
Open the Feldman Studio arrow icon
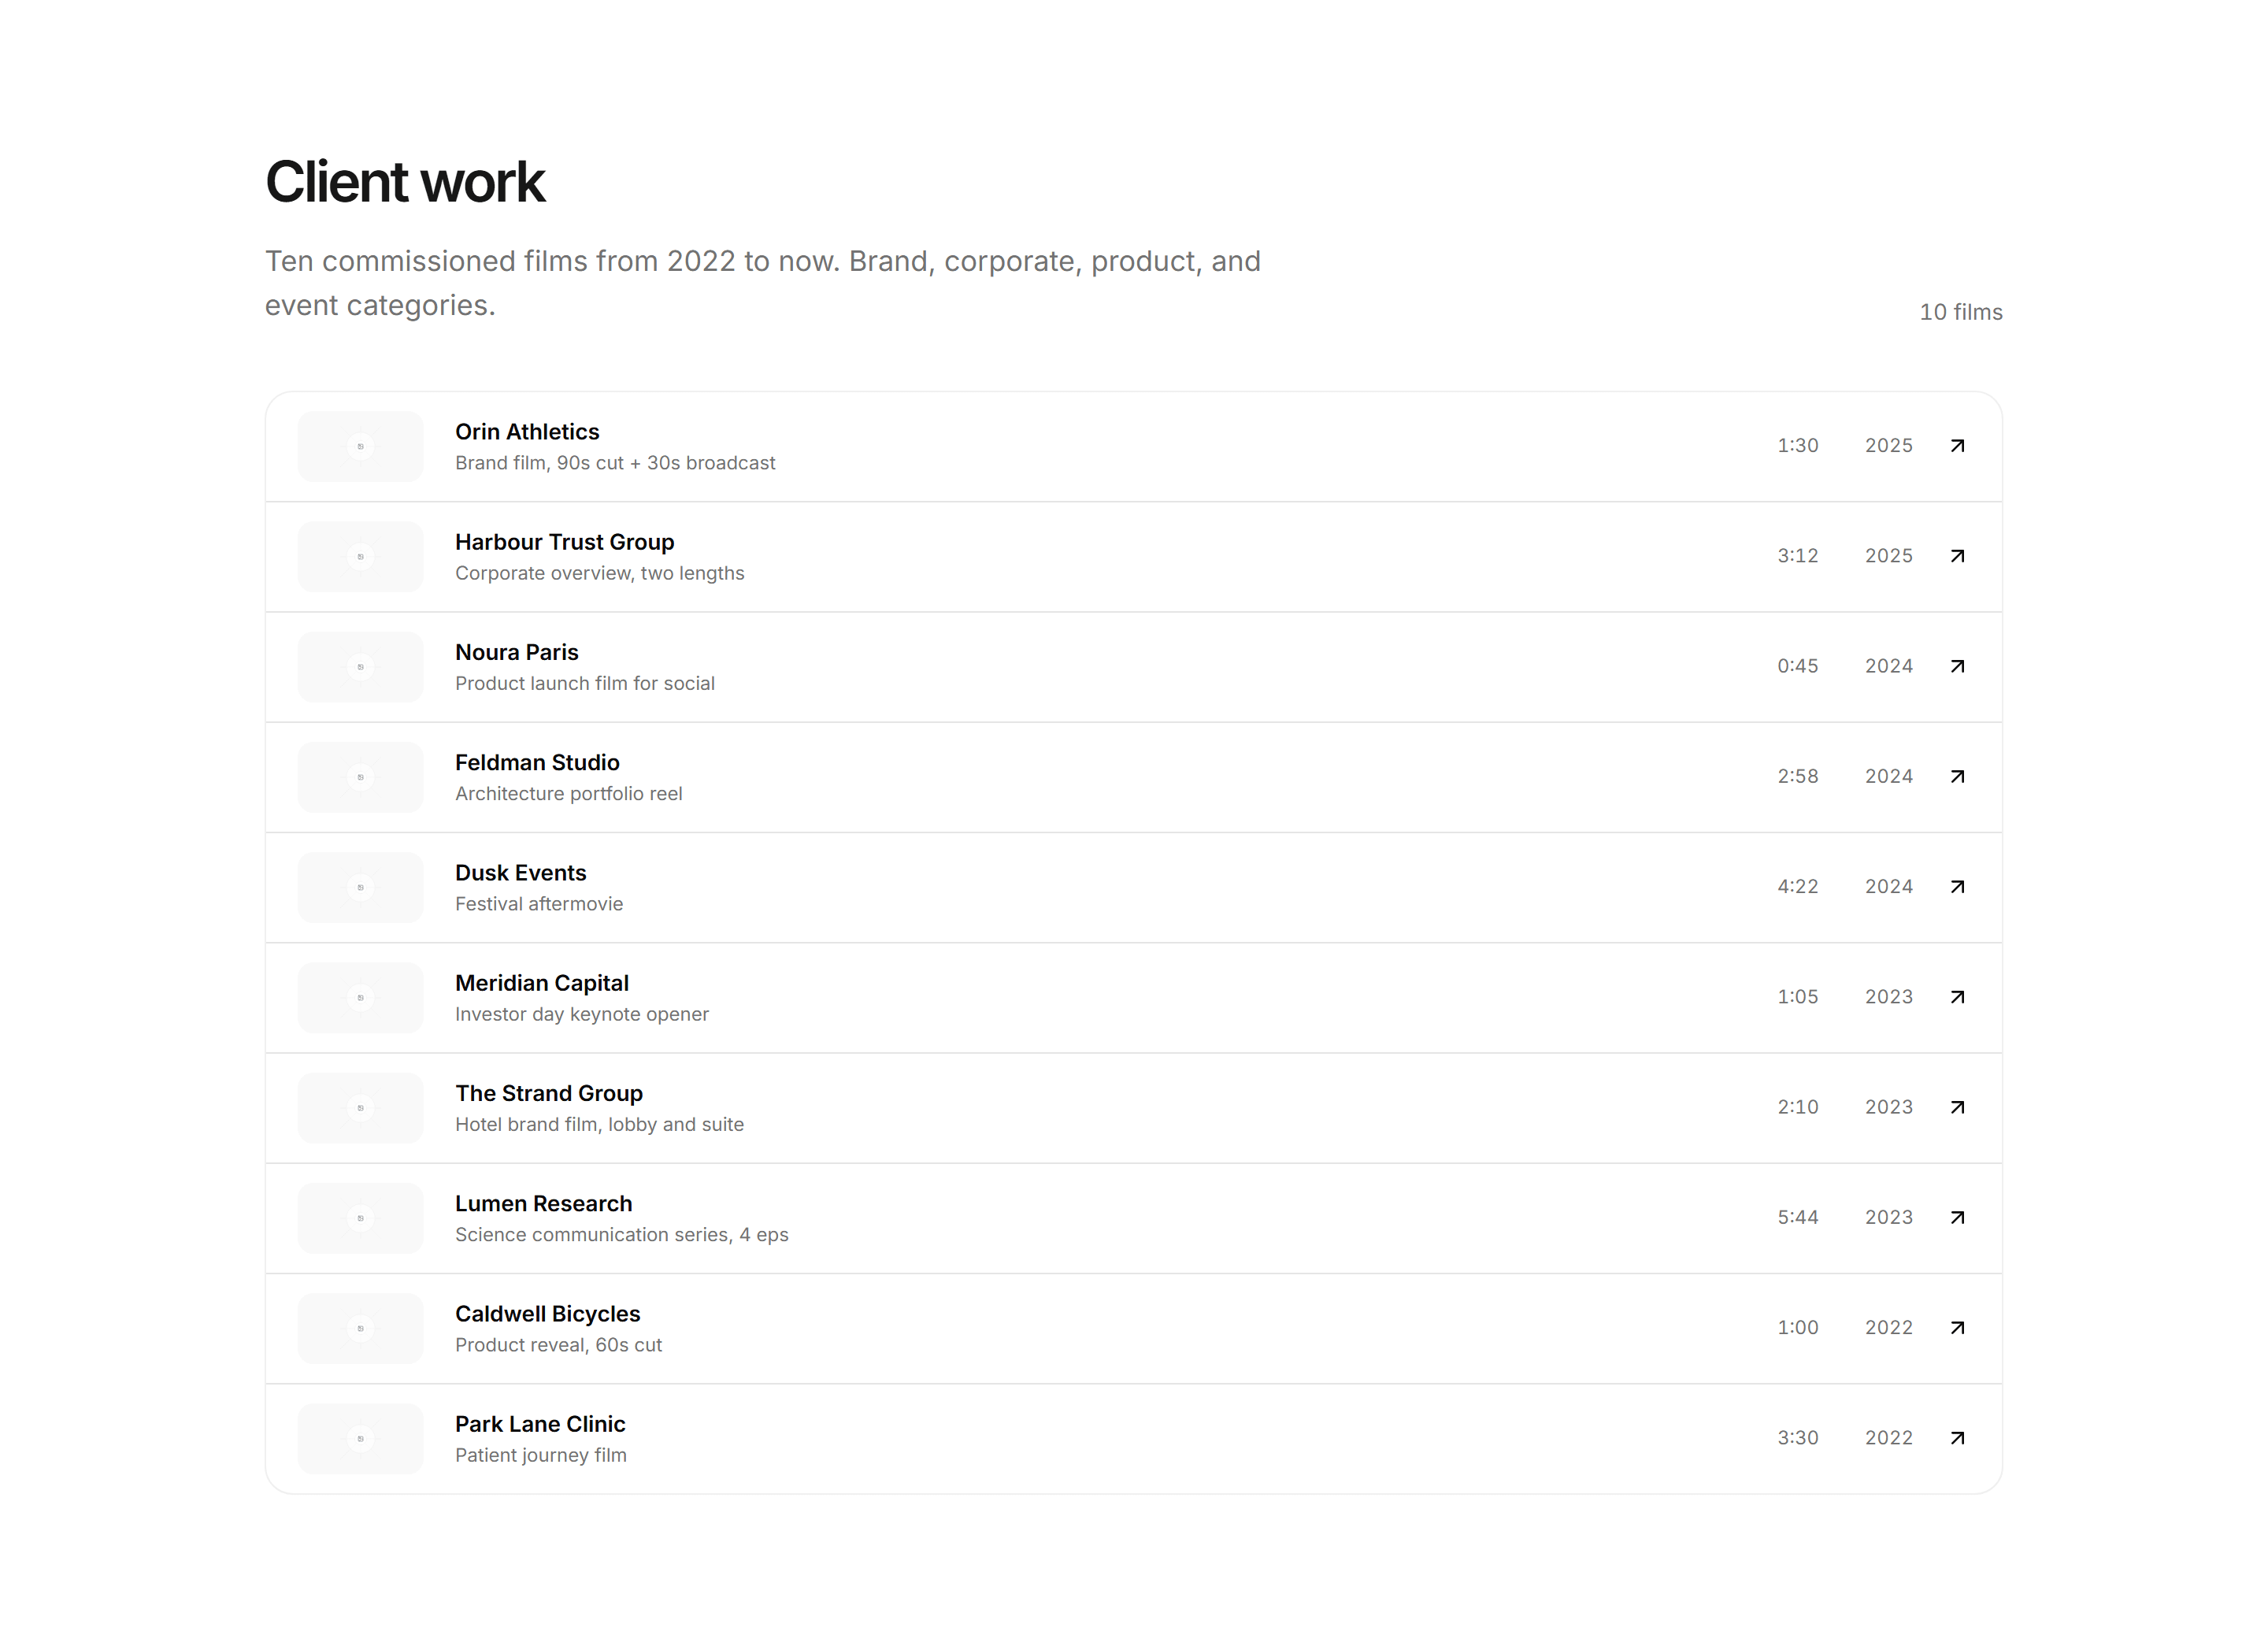point(1957,777)
